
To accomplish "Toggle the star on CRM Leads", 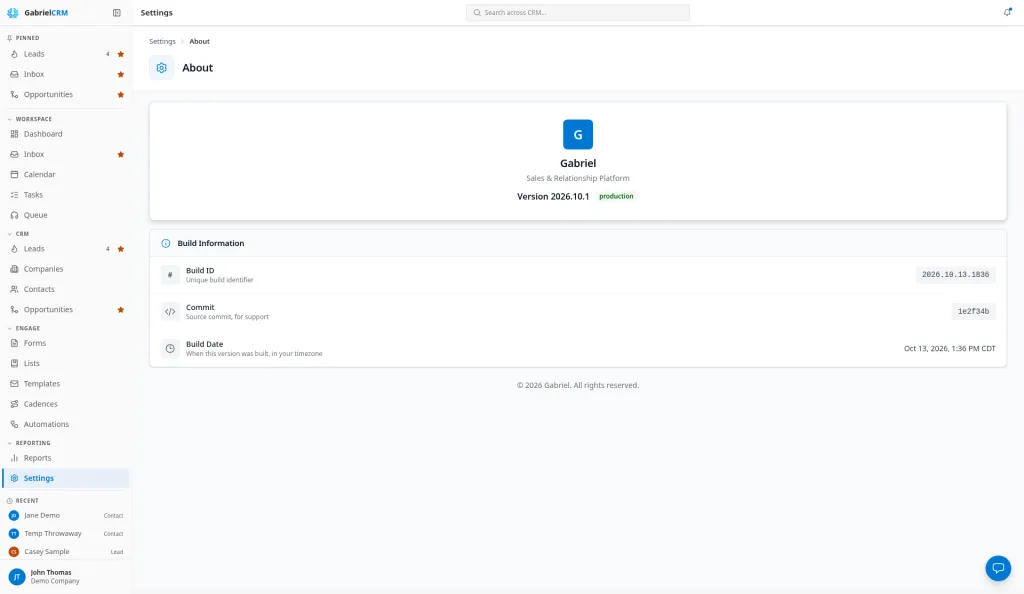I will [x=121, y=249].
